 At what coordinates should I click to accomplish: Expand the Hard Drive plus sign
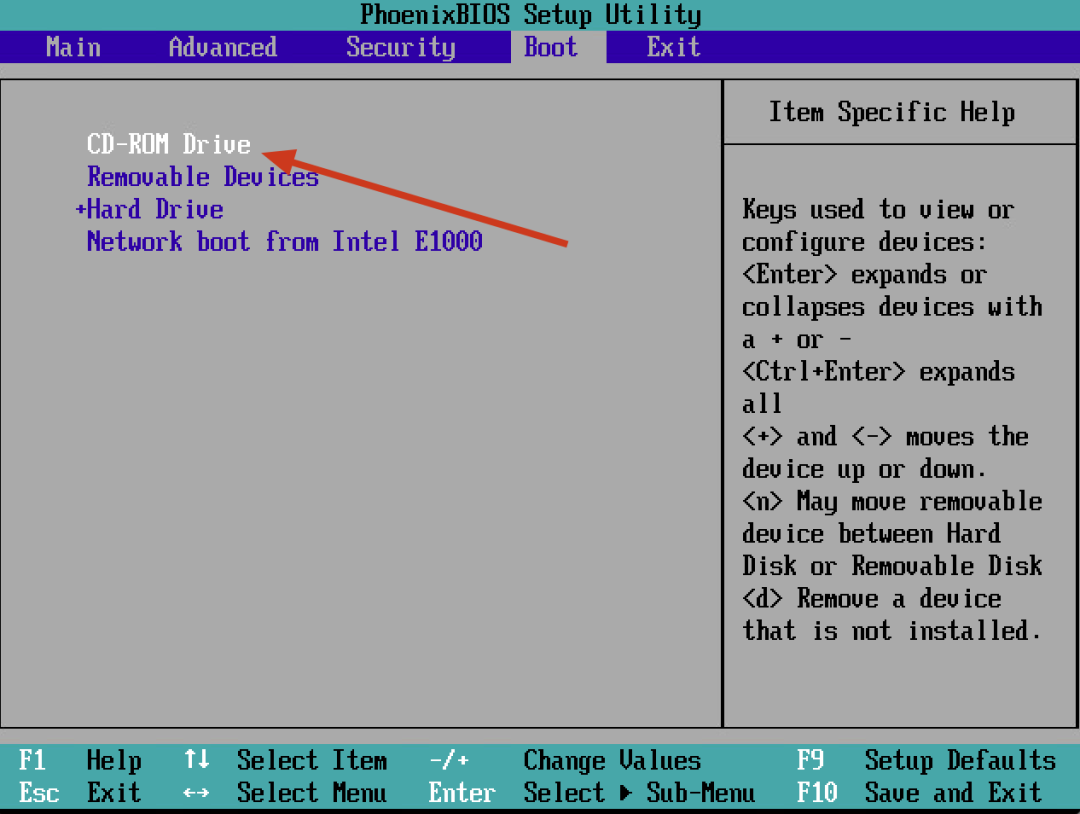pos(80,209)
